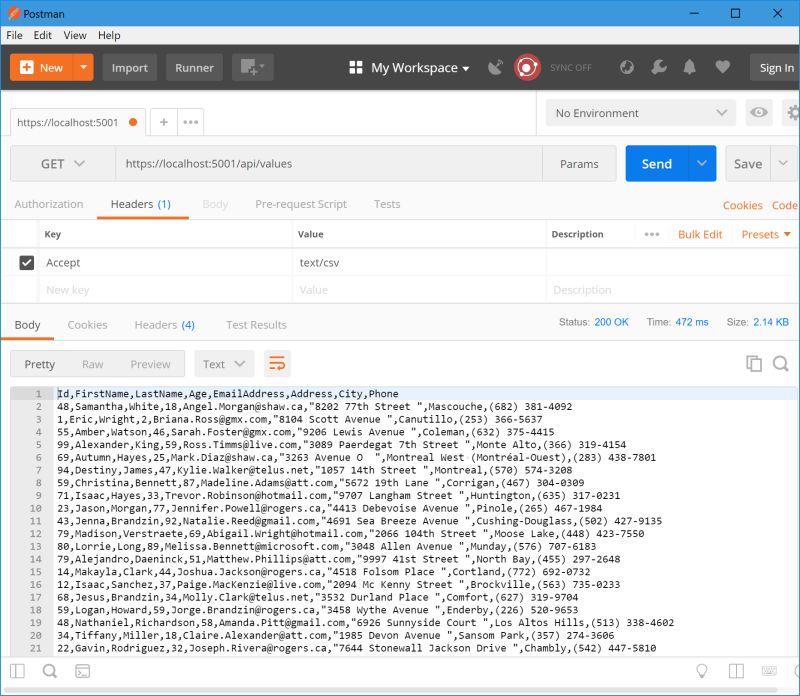This screenshot has height=696, width=800.
Task: Click the Sign In button
Action: point(775,67)
